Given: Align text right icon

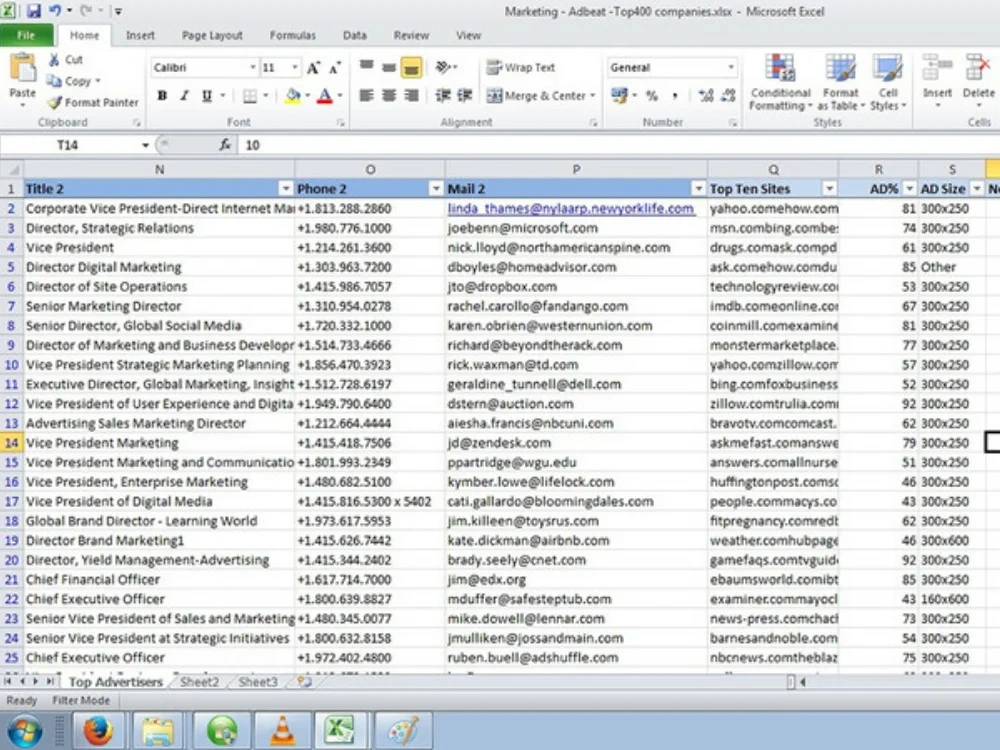Looking at the screenshot, I should [411, 96].
